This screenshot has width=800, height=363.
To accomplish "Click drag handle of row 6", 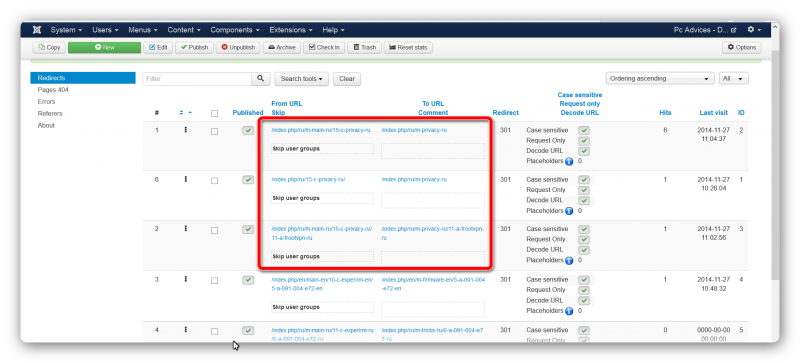I will click(186, 179).
